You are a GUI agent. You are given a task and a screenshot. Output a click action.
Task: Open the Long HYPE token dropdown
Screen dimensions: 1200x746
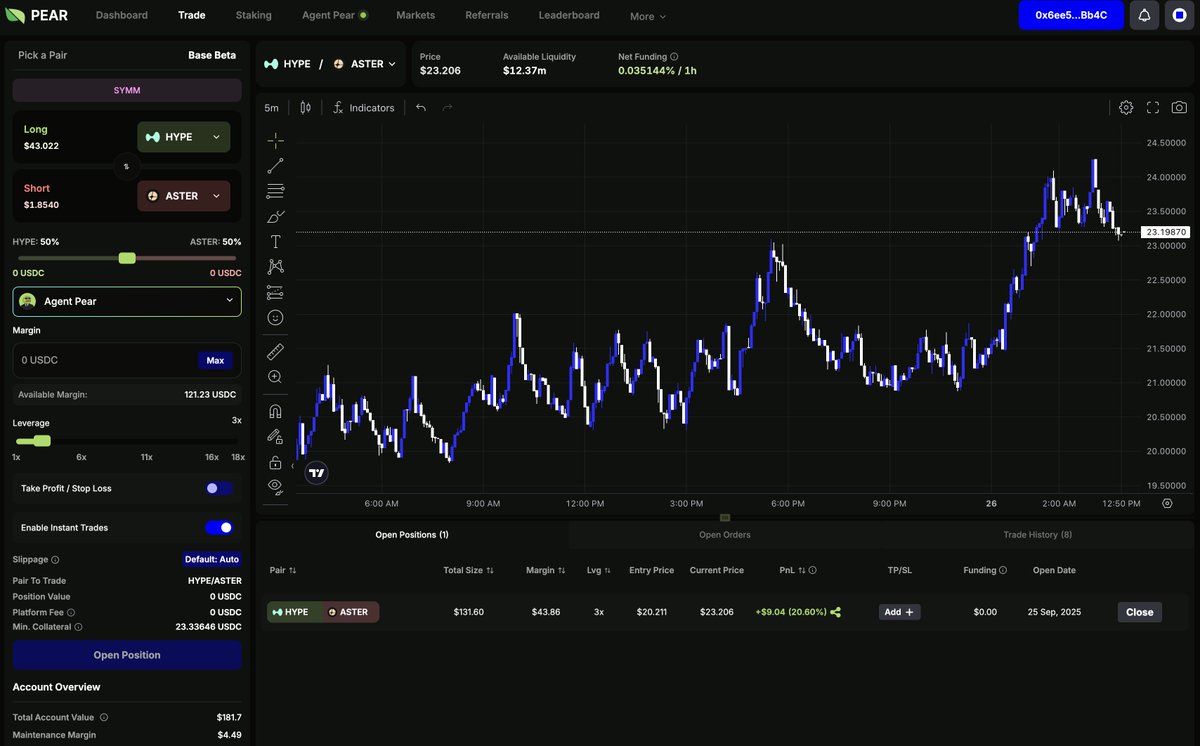coord(183,137)
